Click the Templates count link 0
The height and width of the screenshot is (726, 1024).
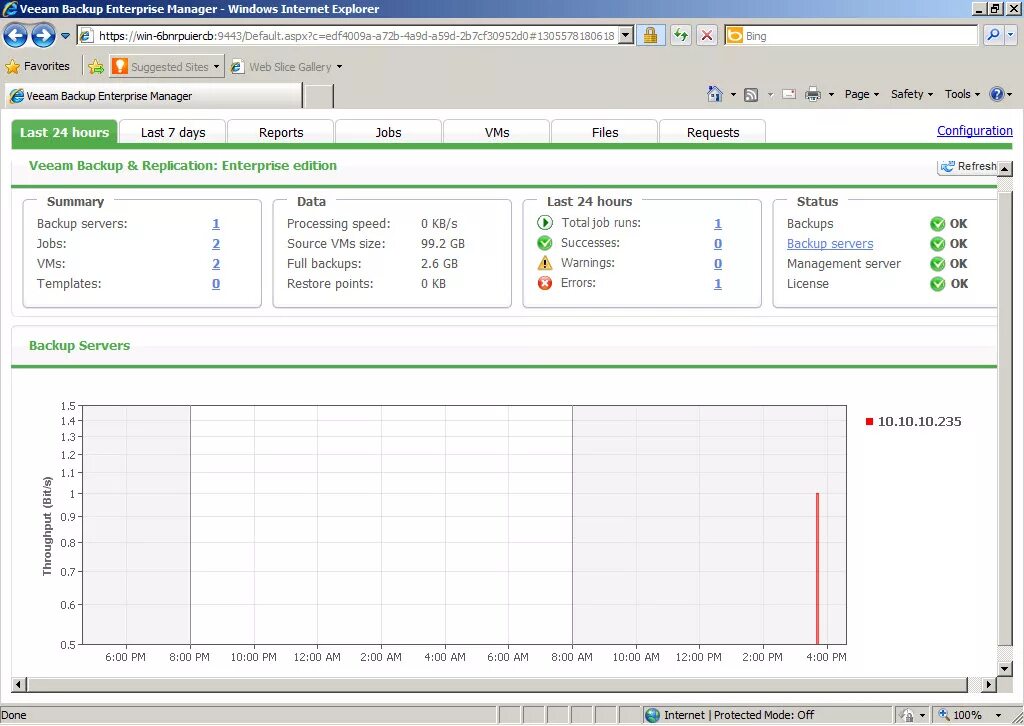216,284
